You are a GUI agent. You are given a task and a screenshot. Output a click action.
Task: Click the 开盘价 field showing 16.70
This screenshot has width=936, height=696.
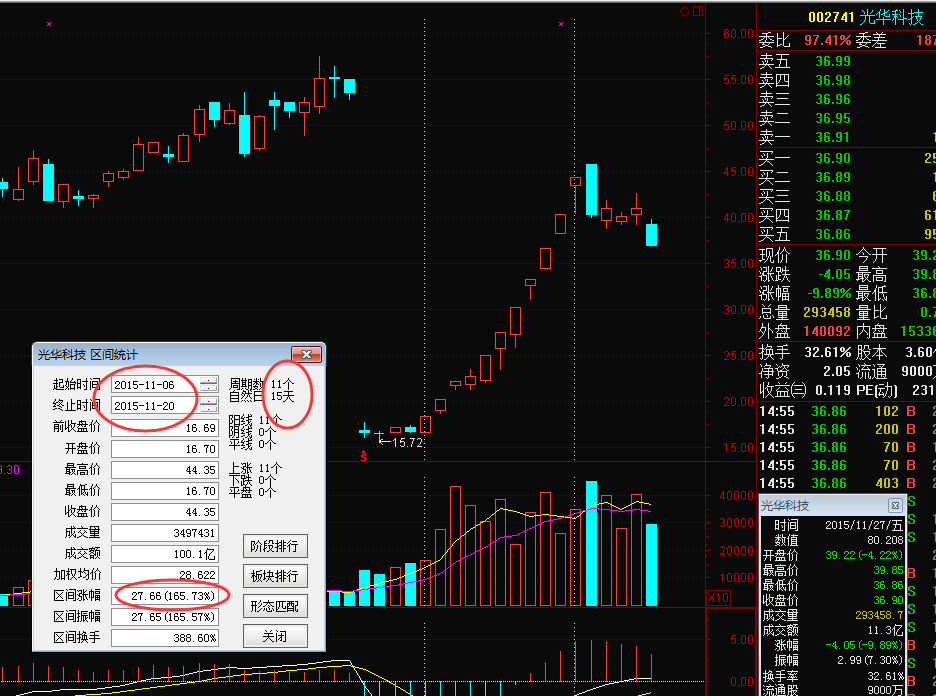click(x=165, y=449)
